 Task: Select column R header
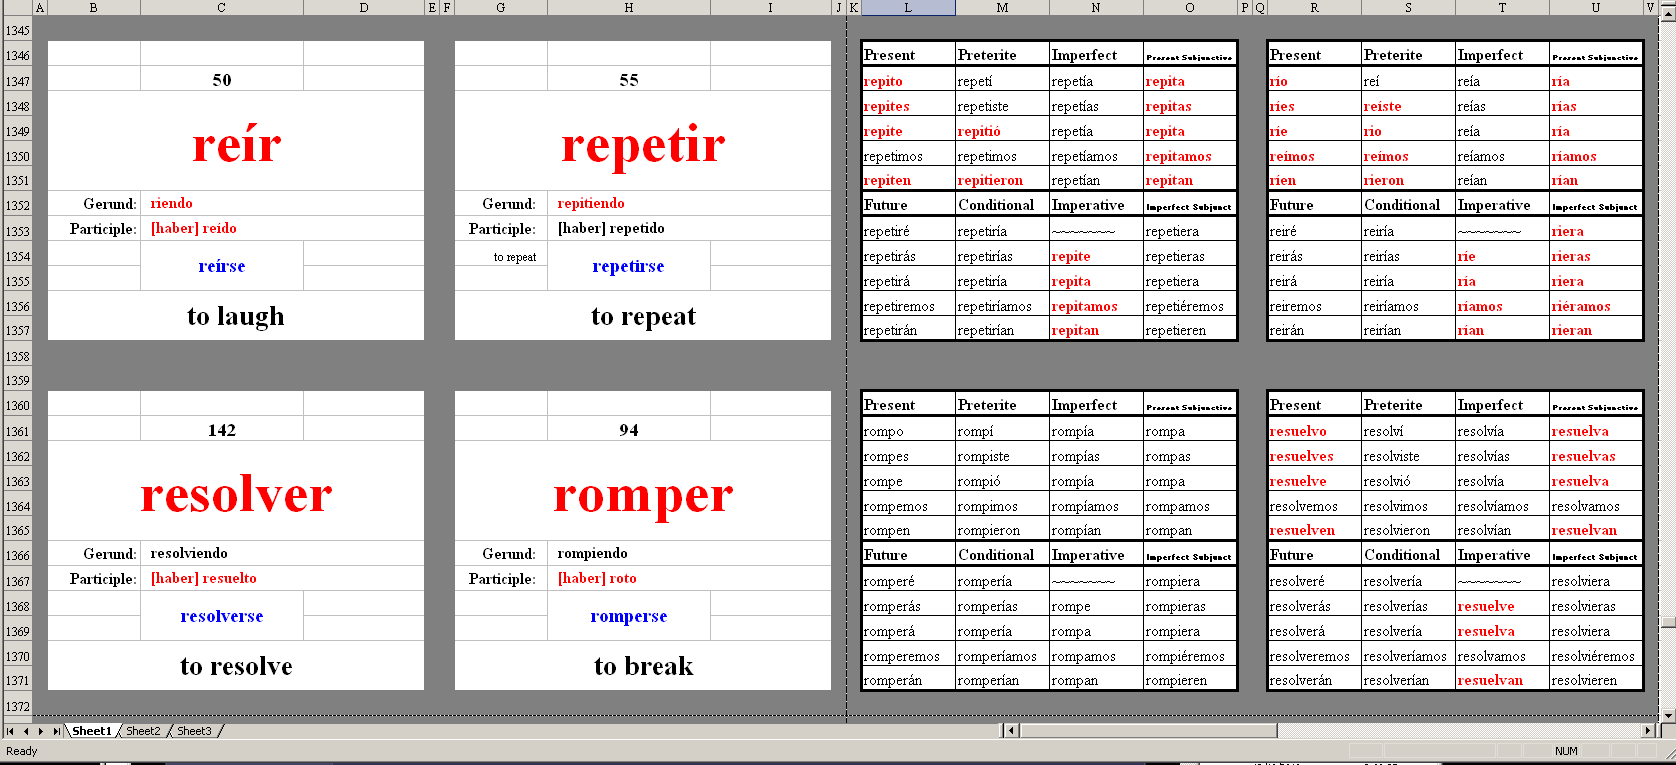[x=1314, y=7]
